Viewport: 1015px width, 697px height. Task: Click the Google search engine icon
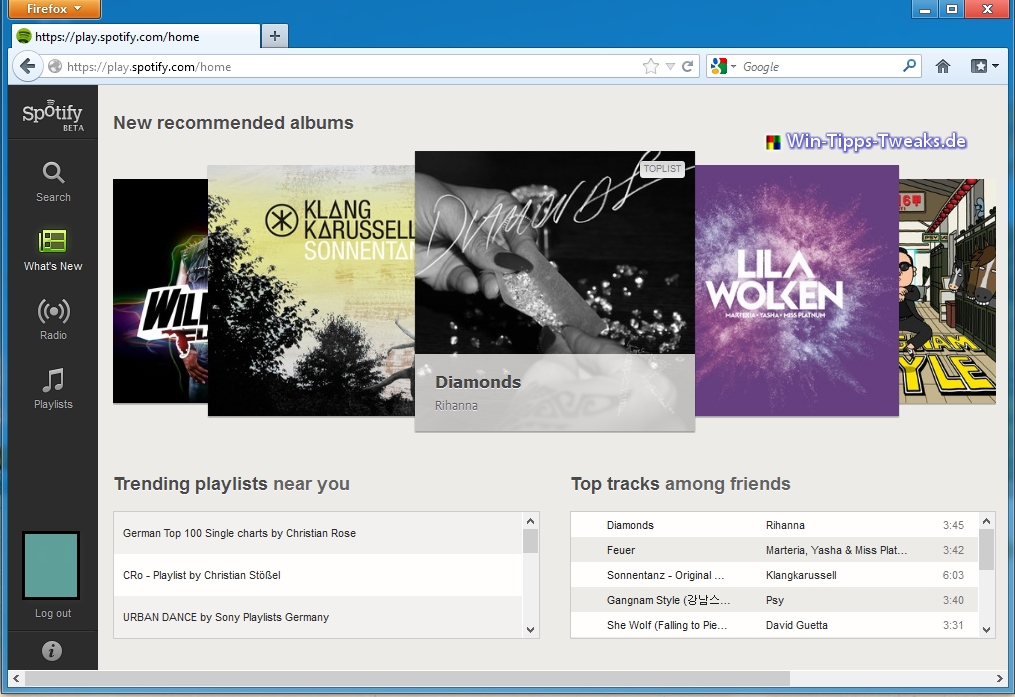click(719, 66)
